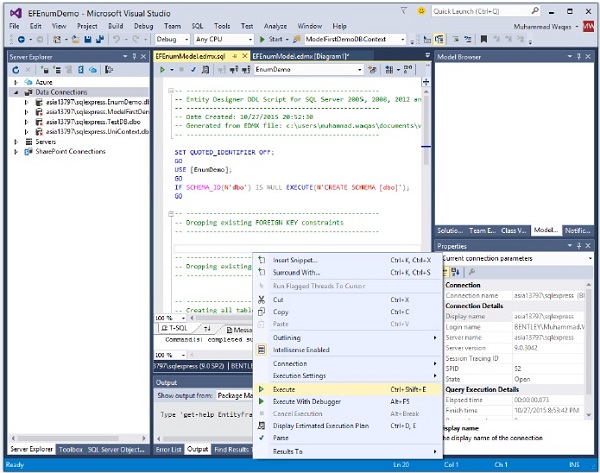Switch to the EFEnumModel.edmx [Diagram1] tab
The image size is (600, 473).
299,57
